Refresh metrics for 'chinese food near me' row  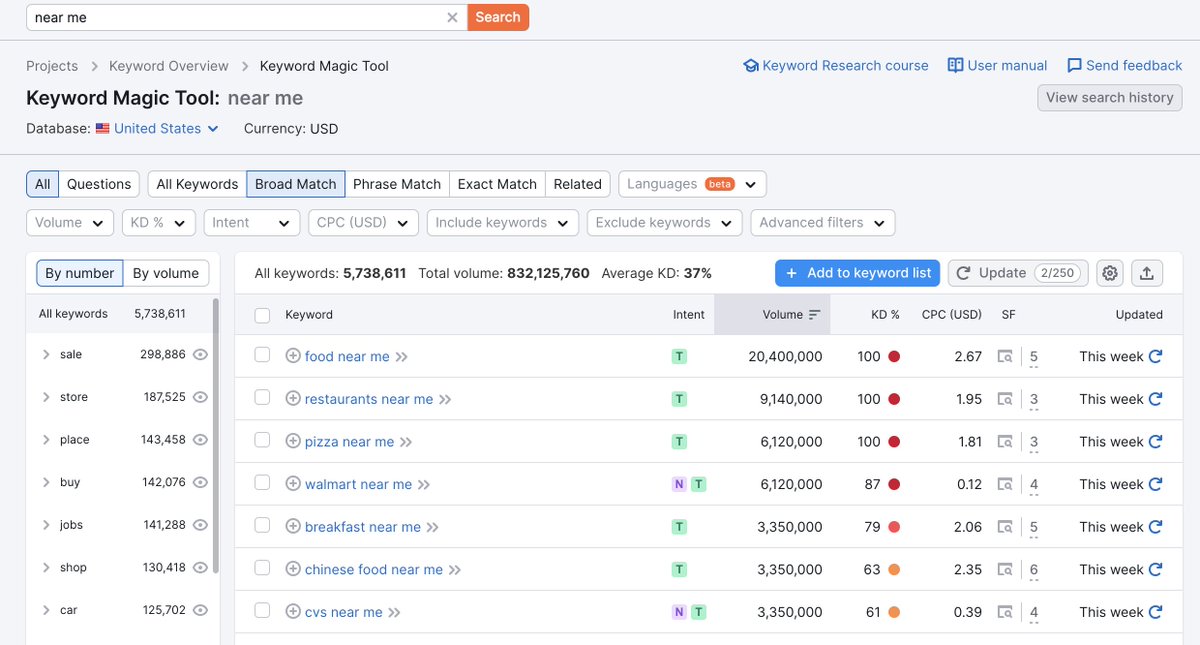1156,569
